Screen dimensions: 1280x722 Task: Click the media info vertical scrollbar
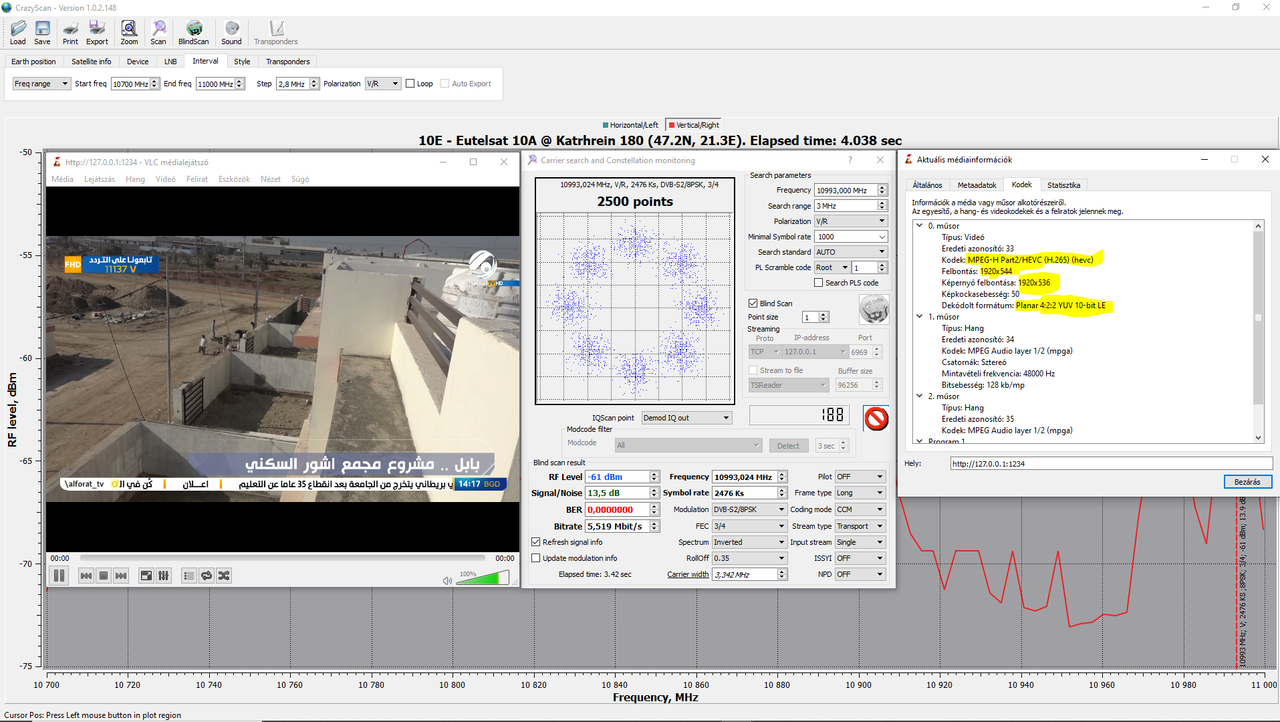(1259, 330)
